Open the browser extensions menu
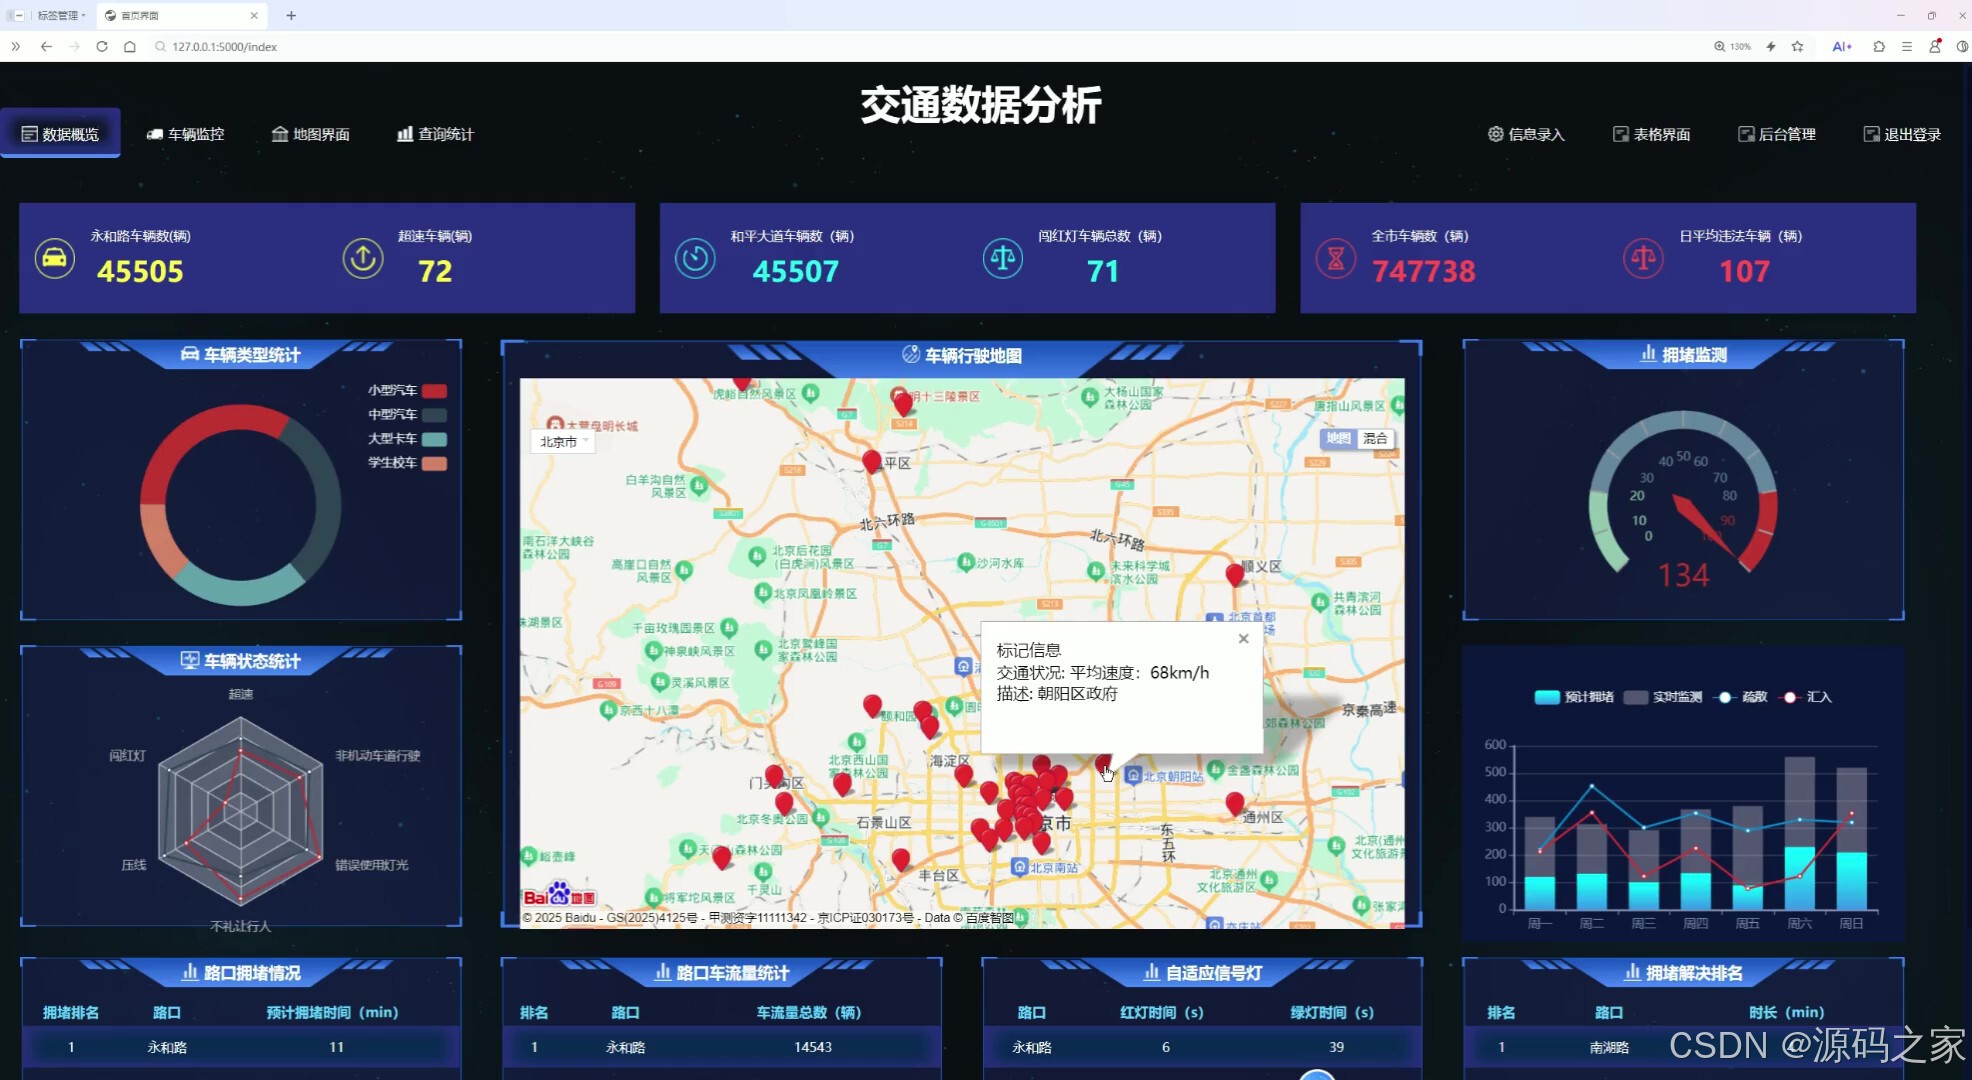The image size is (1972, 1080). click(x=1878, y=46)
